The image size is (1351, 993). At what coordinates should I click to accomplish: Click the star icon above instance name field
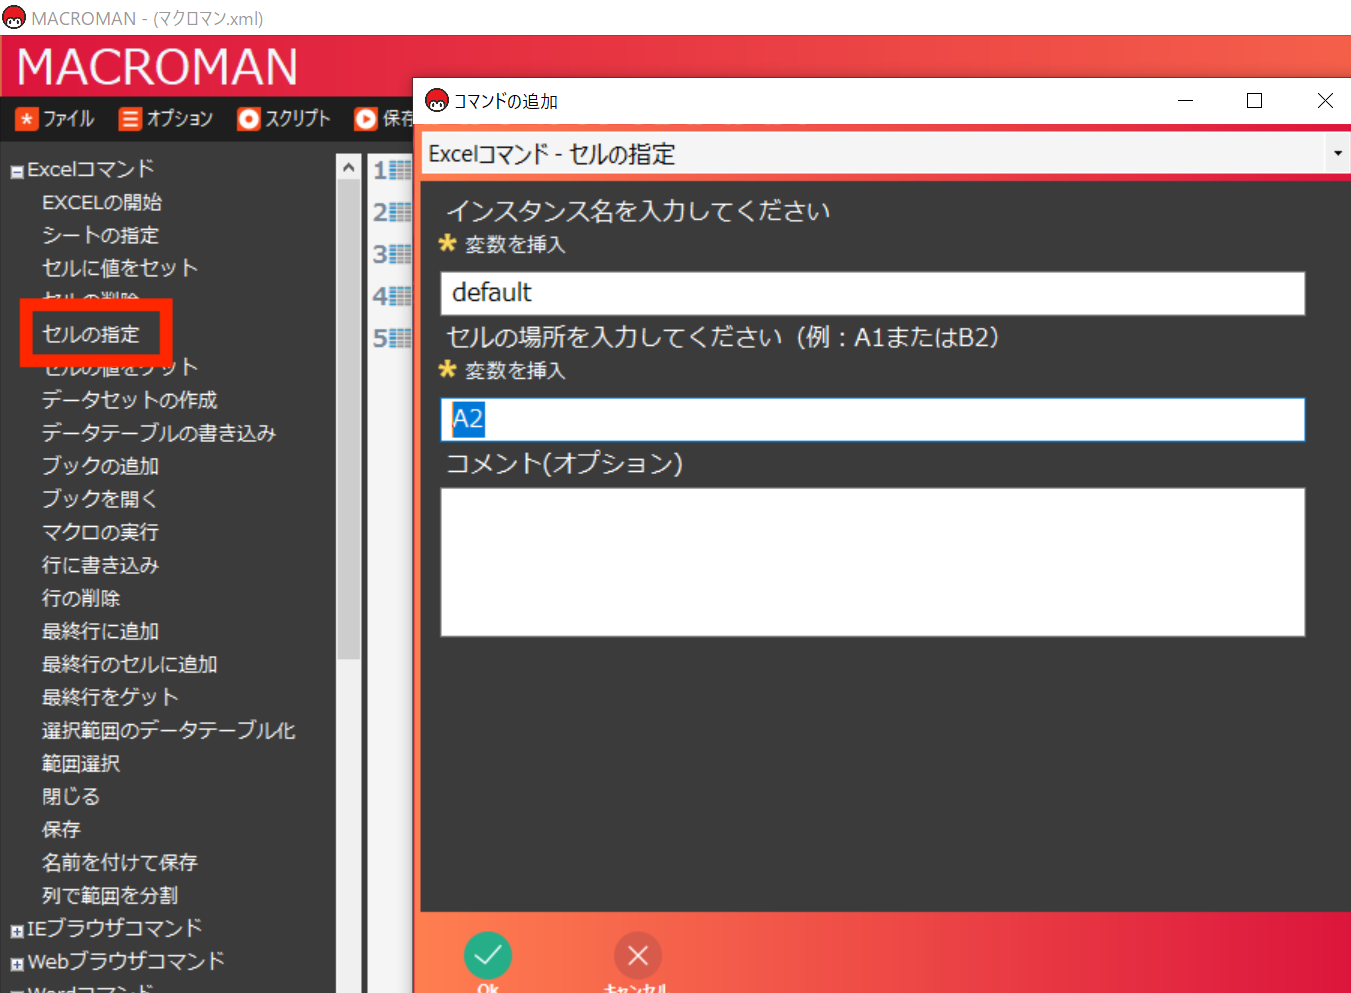click(x=448, y=243)
